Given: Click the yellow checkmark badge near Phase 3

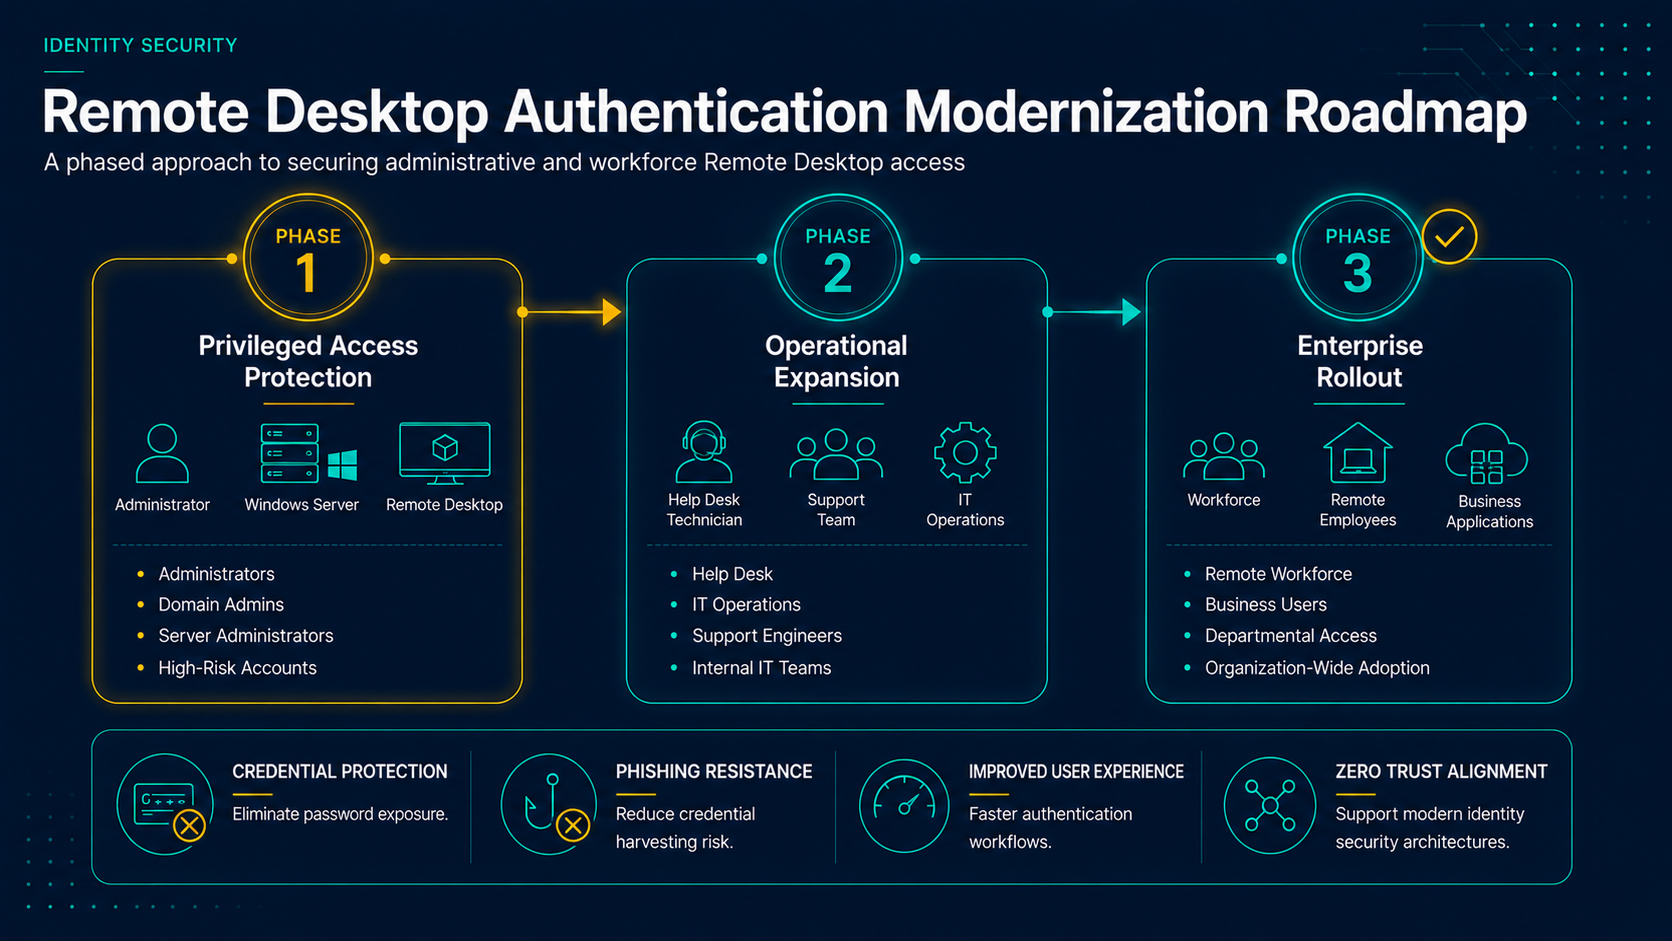Looking at the screenshot, I should pyautogui.click(x=1449, y=237).
